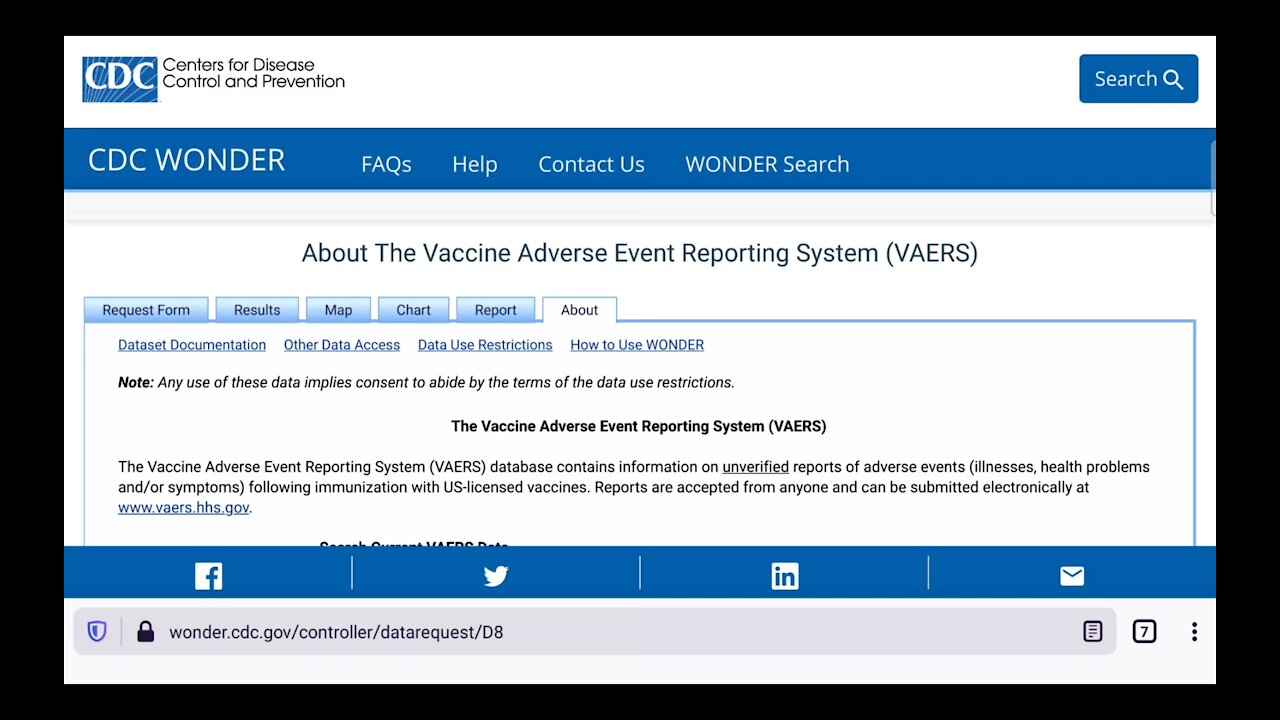Viewport: 1280px width, 720px height.
Task: Go to CDC WONDER home title
Action: (186, 160)
